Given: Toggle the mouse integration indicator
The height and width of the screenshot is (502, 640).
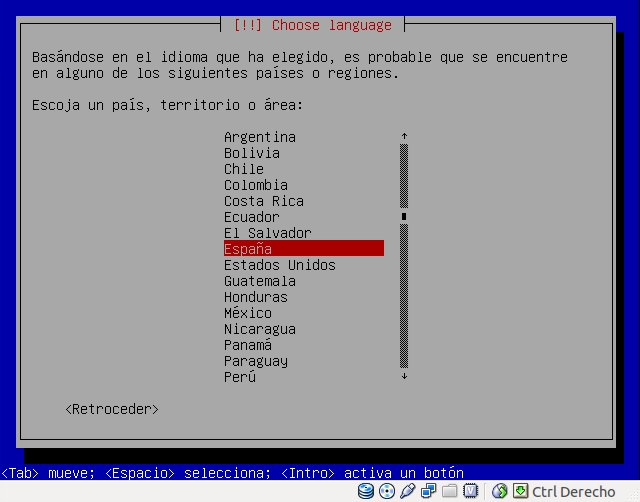Looking at the screenshot, I should click(499, 491).
